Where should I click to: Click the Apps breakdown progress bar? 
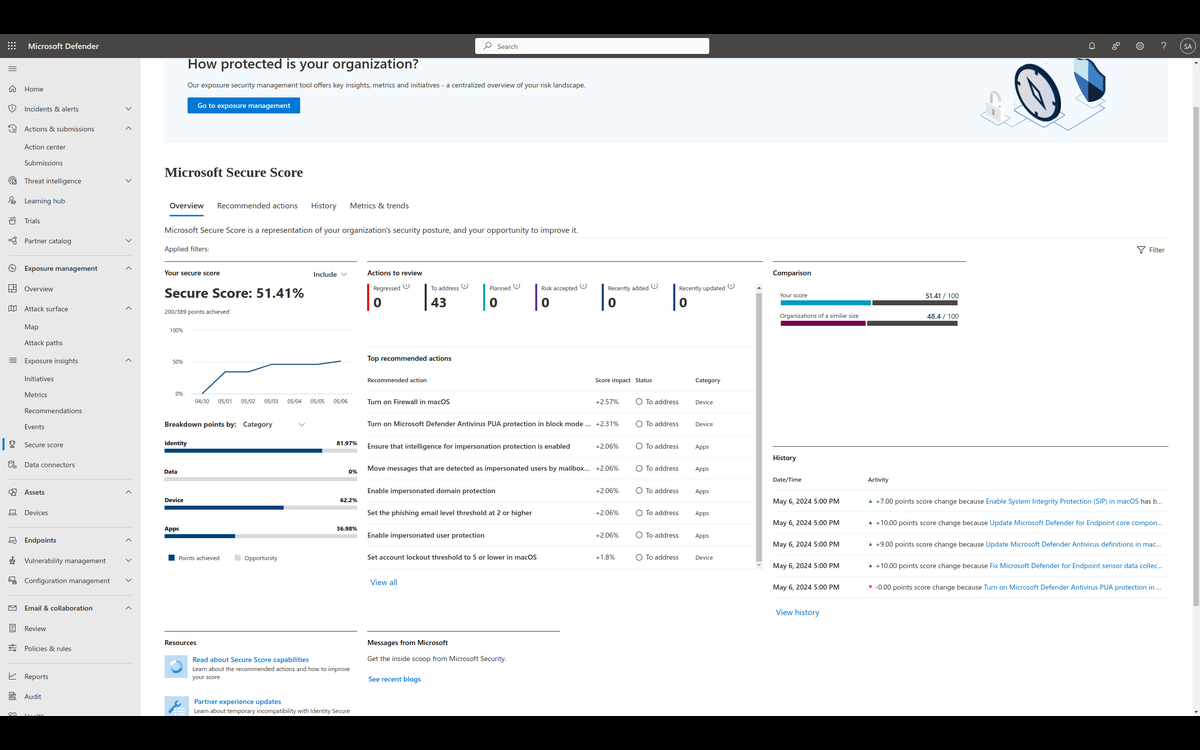pyautogui.click(x=260, y=536)
